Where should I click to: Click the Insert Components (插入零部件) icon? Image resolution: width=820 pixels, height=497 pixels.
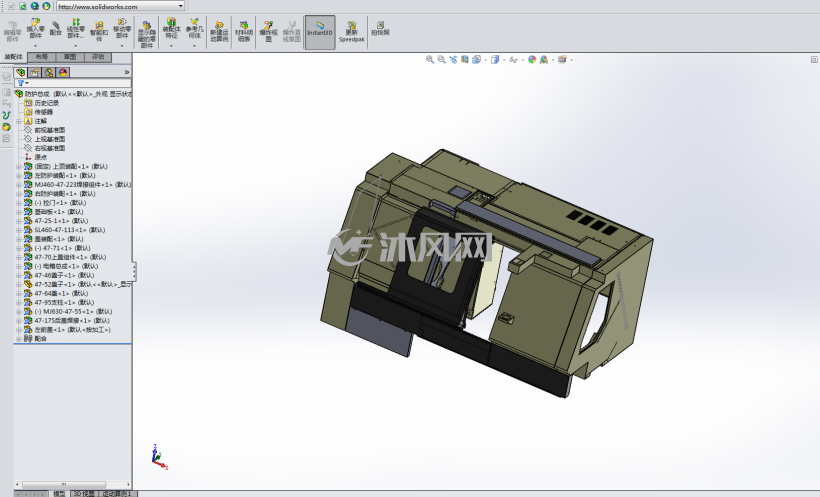coord(36,29)
